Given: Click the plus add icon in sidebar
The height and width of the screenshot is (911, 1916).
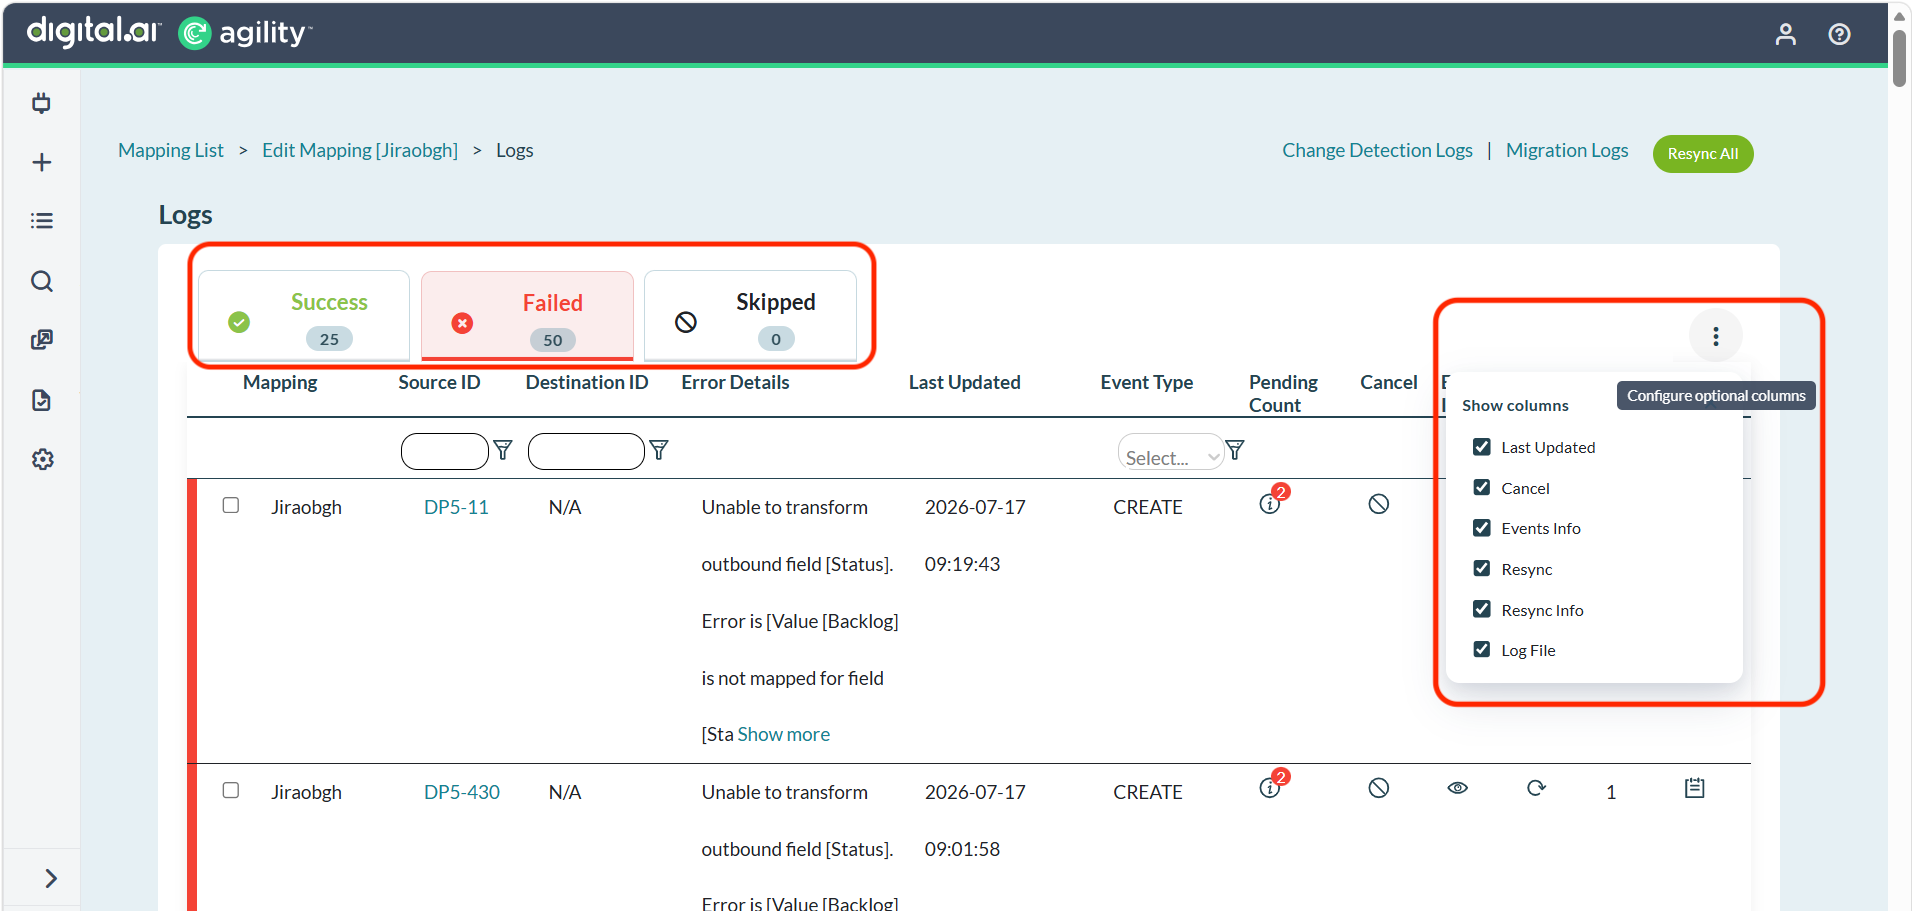Looking at the screenshot, I should [x=41, y=162].
